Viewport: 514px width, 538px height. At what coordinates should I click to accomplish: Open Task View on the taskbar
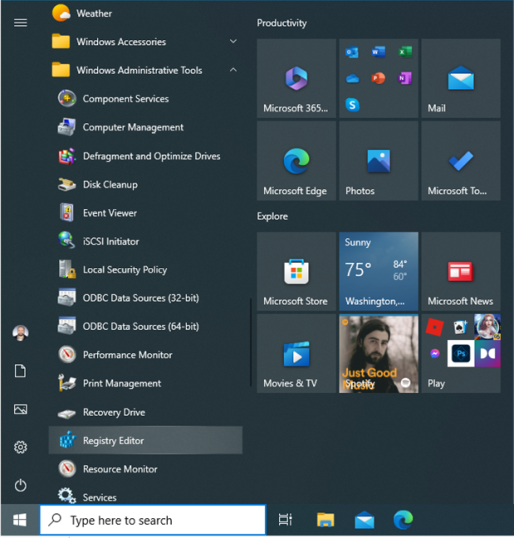point(285,520)
